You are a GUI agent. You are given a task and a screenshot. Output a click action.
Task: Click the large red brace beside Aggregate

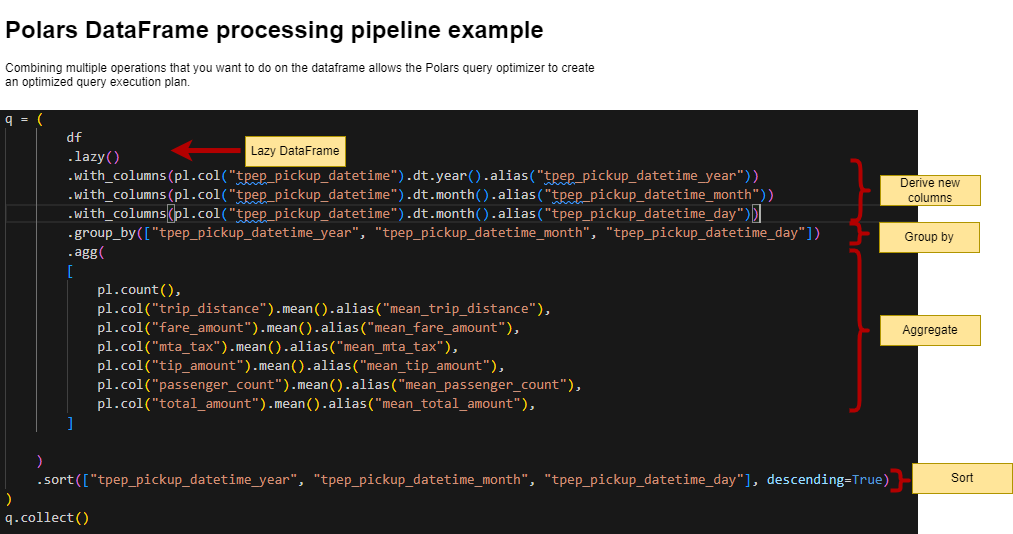[858, 329]
